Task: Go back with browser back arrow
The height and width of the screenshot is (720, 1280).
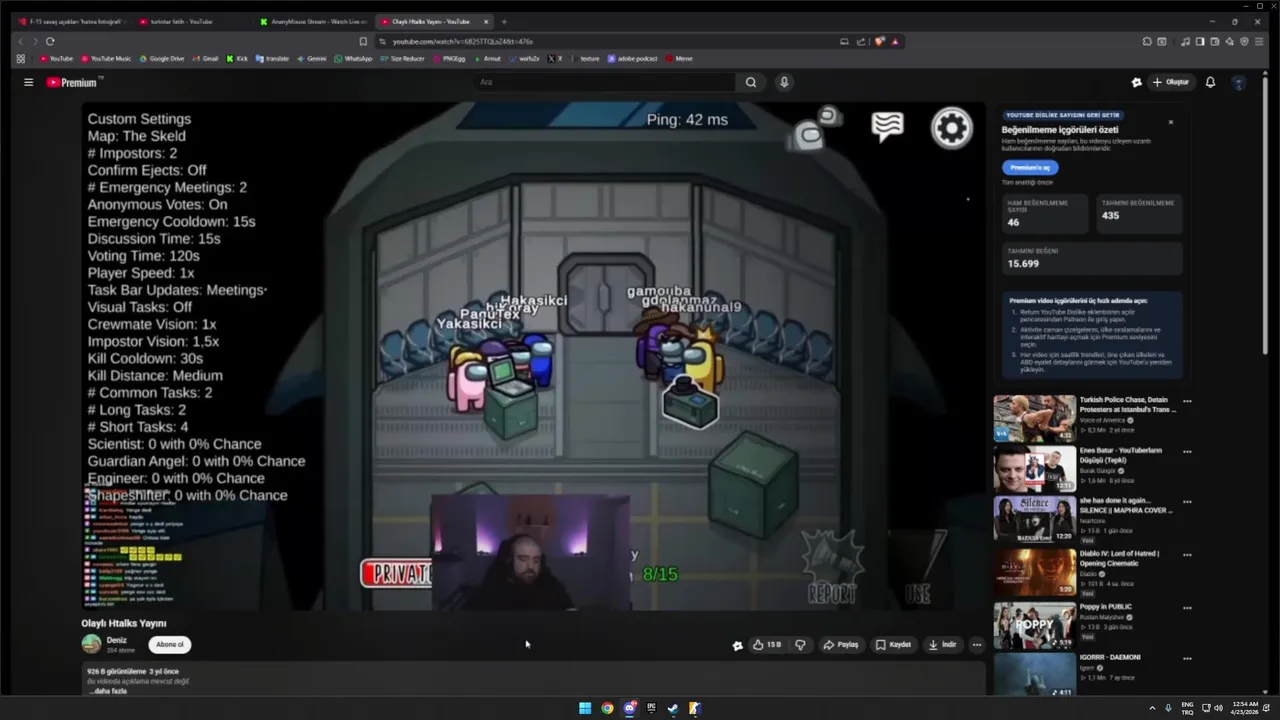Action: [20, 41]
